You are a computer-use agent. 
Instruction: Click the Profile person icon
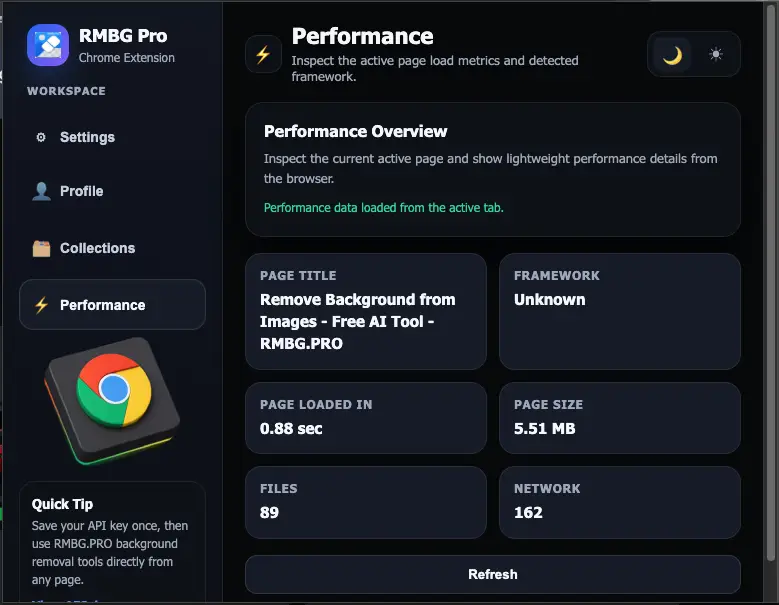point(41,191)
